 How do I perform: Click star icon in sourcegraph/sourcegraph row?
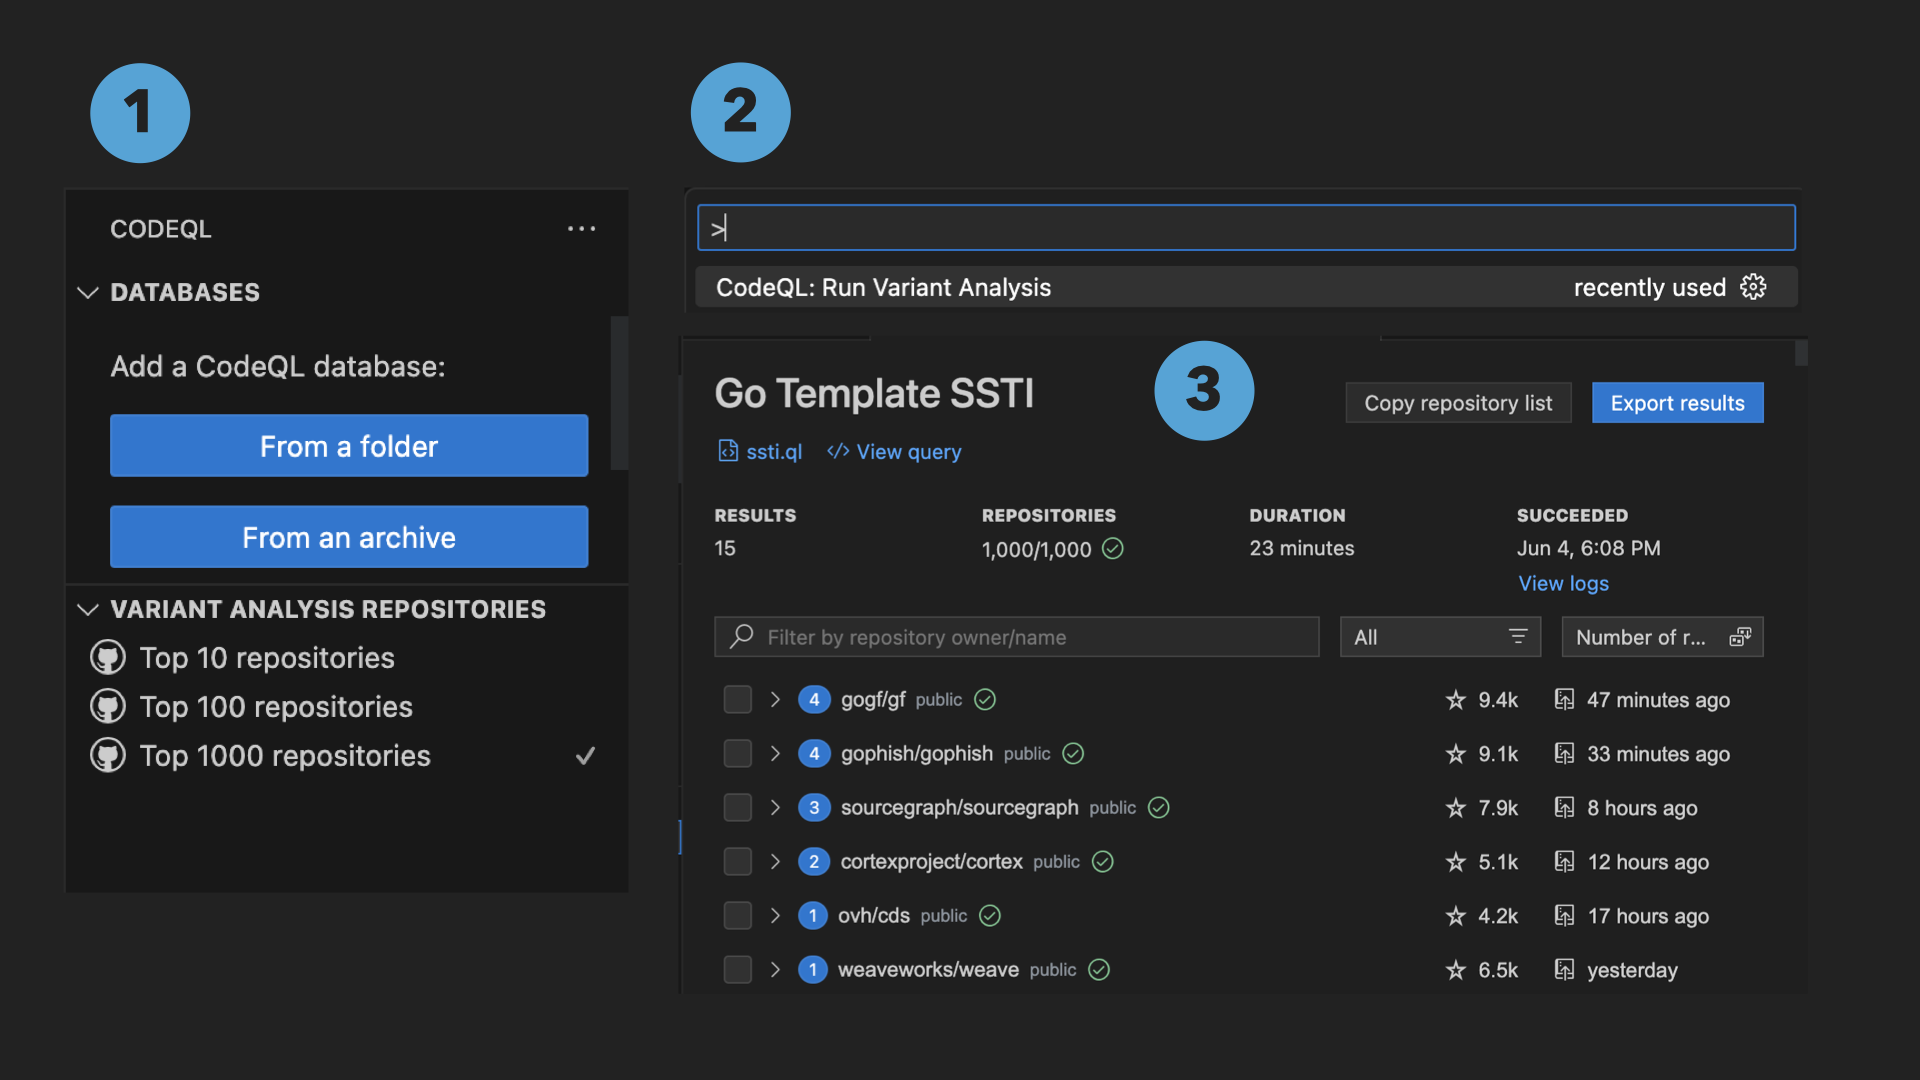tap(1456, 808)
